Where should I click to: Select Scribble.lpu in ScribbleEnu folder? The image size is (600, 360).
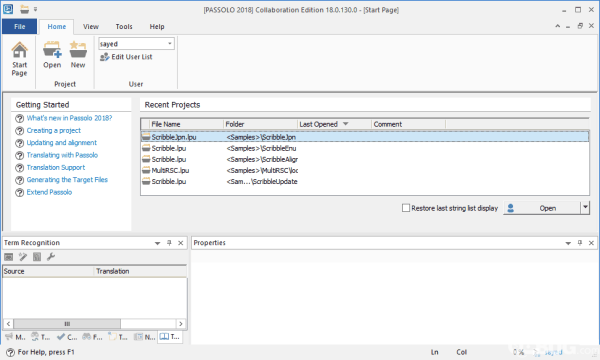point(365,148)
